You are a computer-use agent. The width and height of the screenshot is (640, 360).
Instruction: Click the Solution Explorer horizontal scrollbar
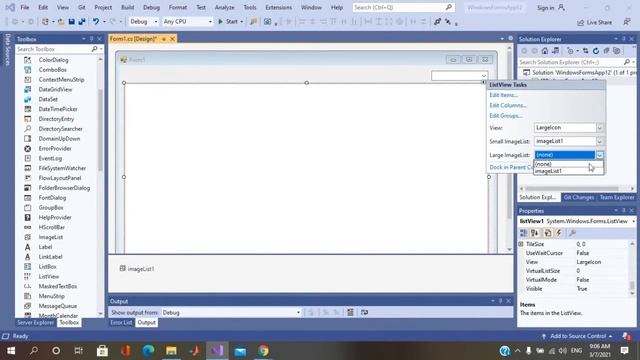pyautogui.click(x=571, y=189)
